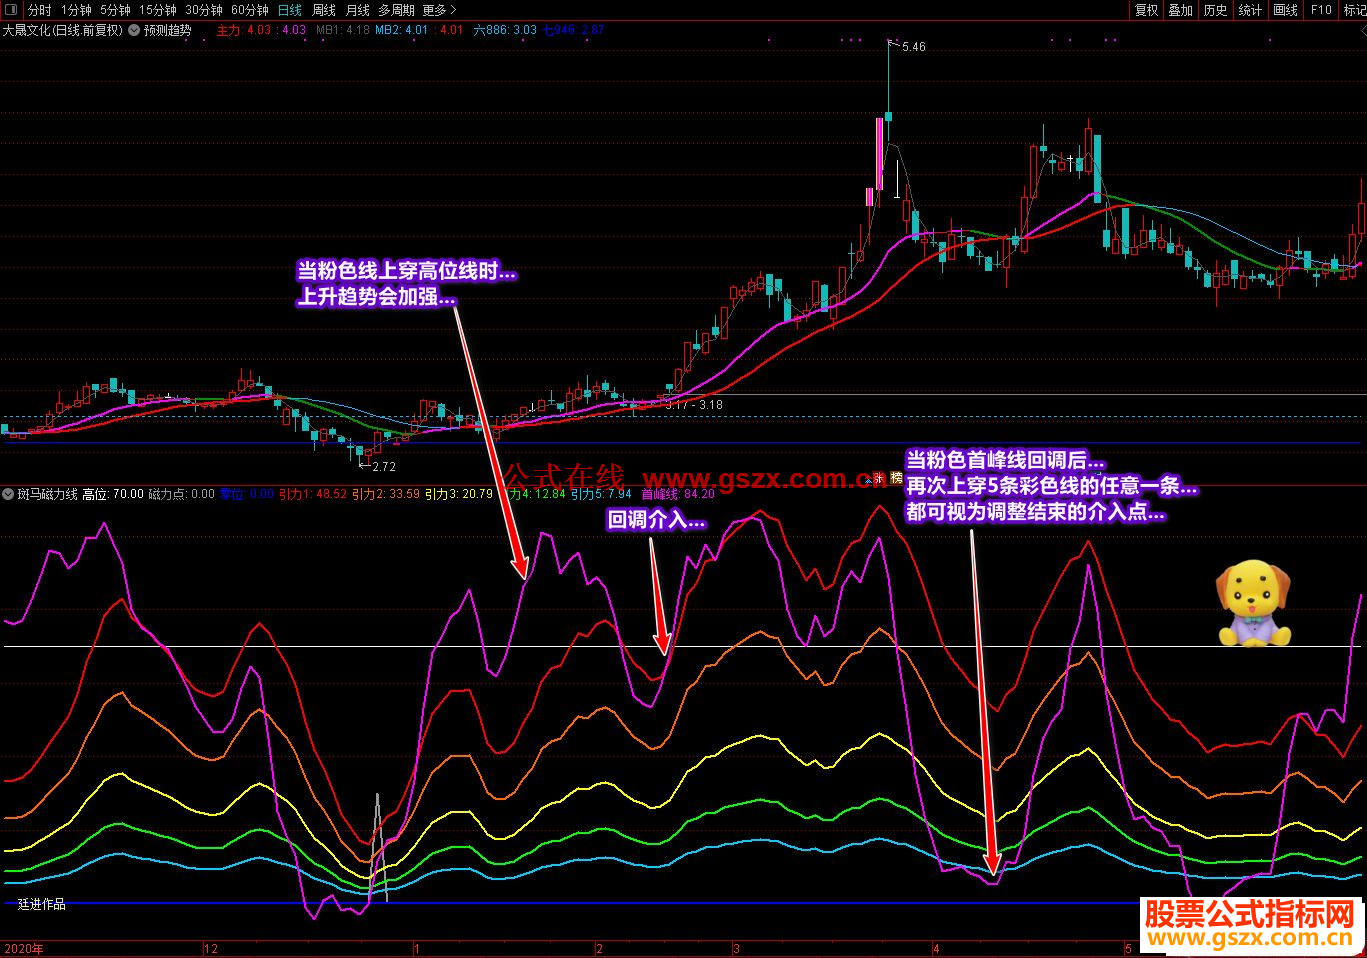
Task: Click the 六886: 3.03 value label
Action: (x=505, y=30)
